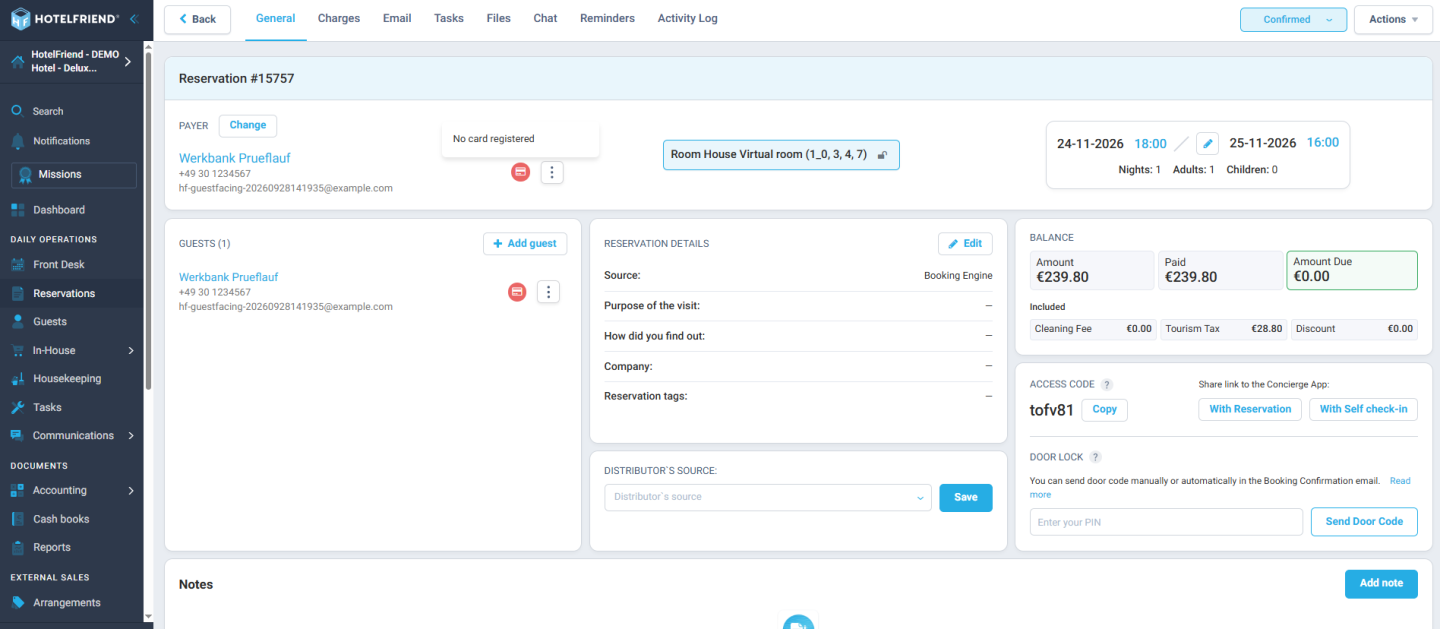Expand Communications submenu
This screenshot has height=629, width=1440.
tap(131, 436)
